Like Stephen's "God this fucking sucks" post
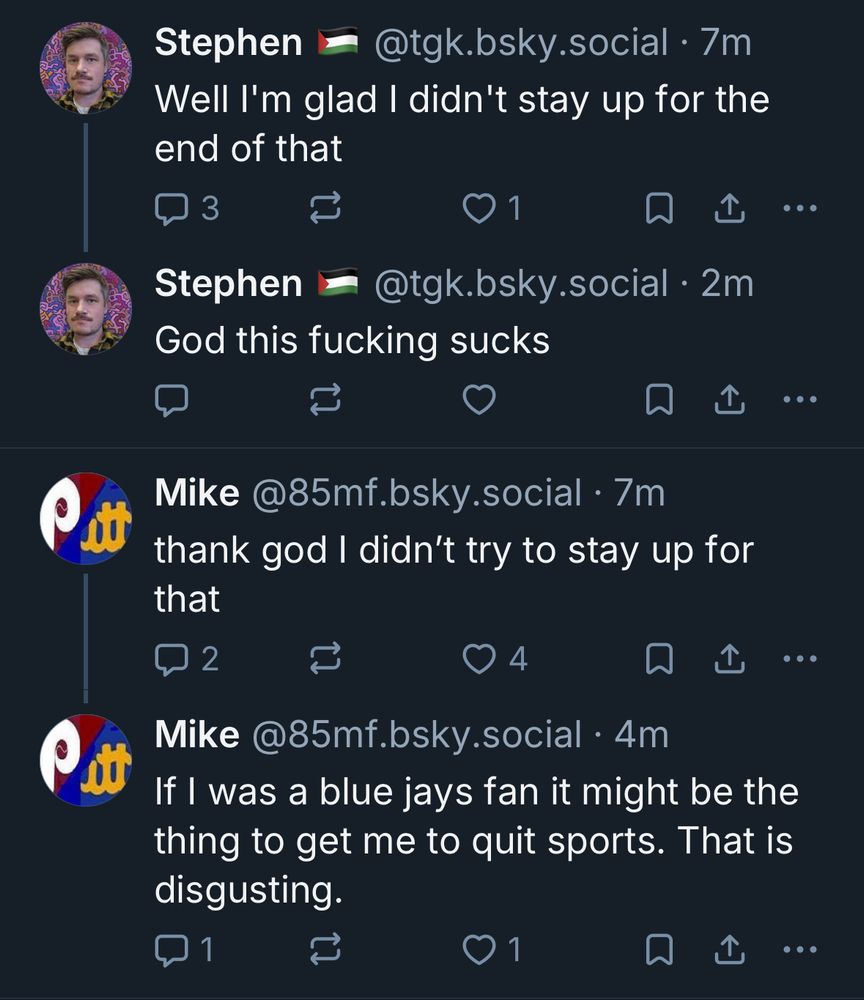 [481, 400]
